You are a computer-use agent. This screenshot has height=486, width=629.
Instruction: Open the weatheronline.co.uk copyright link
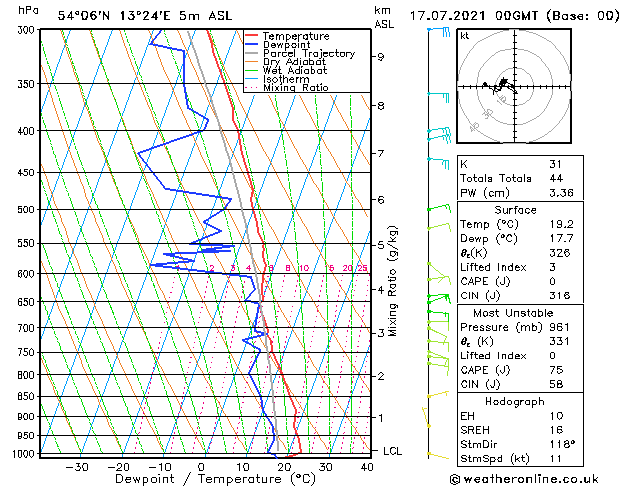524,479
